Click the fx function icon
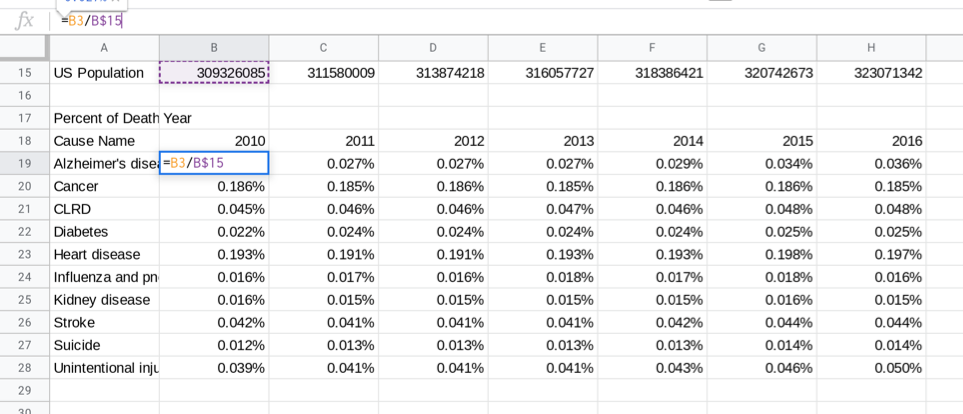 click(x=24, y=21)
